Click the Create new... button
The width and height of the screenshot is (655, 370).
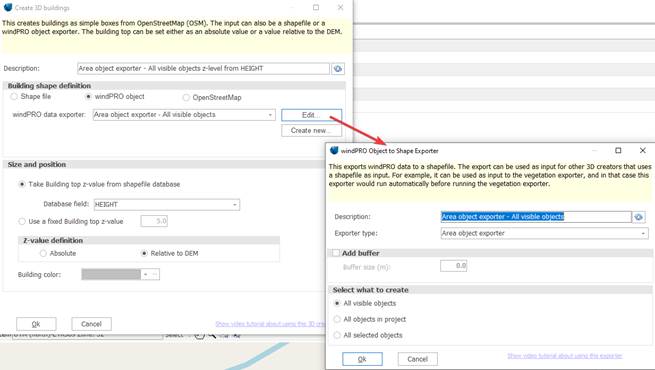[x=311, y=131]
